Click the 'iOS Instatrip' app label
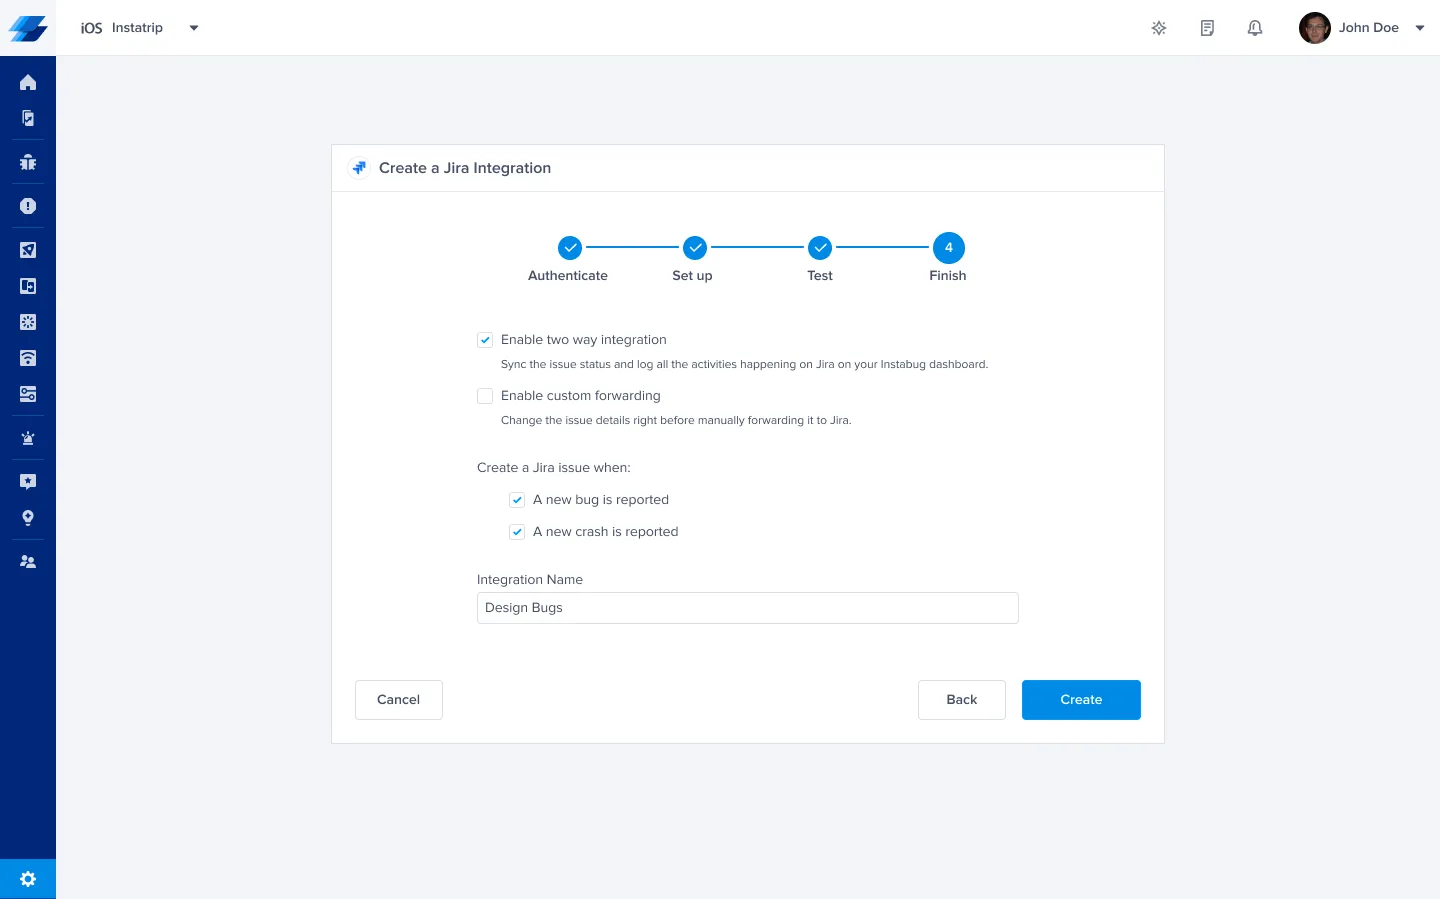This screenshot has width=1440, height=899. [x=122, y=28]
